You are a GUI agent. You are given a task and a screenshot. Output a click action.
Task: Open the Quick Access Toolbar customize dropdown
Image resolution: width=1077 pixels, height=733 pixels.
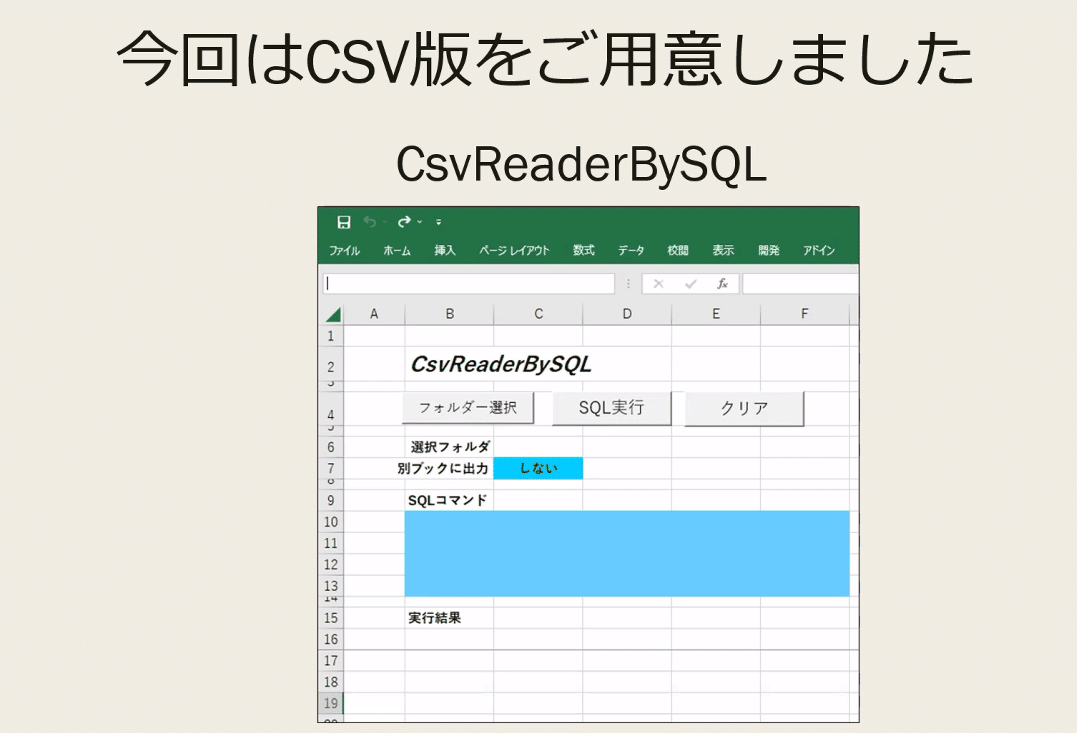click(x=438, y=221)
